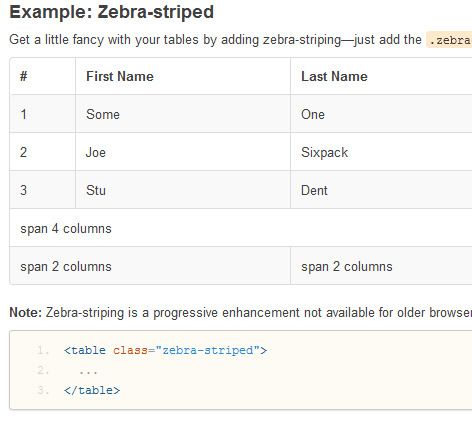The image size is (472, 424).
Task: Click the '#' column header
Action: (x=43, y=76)
